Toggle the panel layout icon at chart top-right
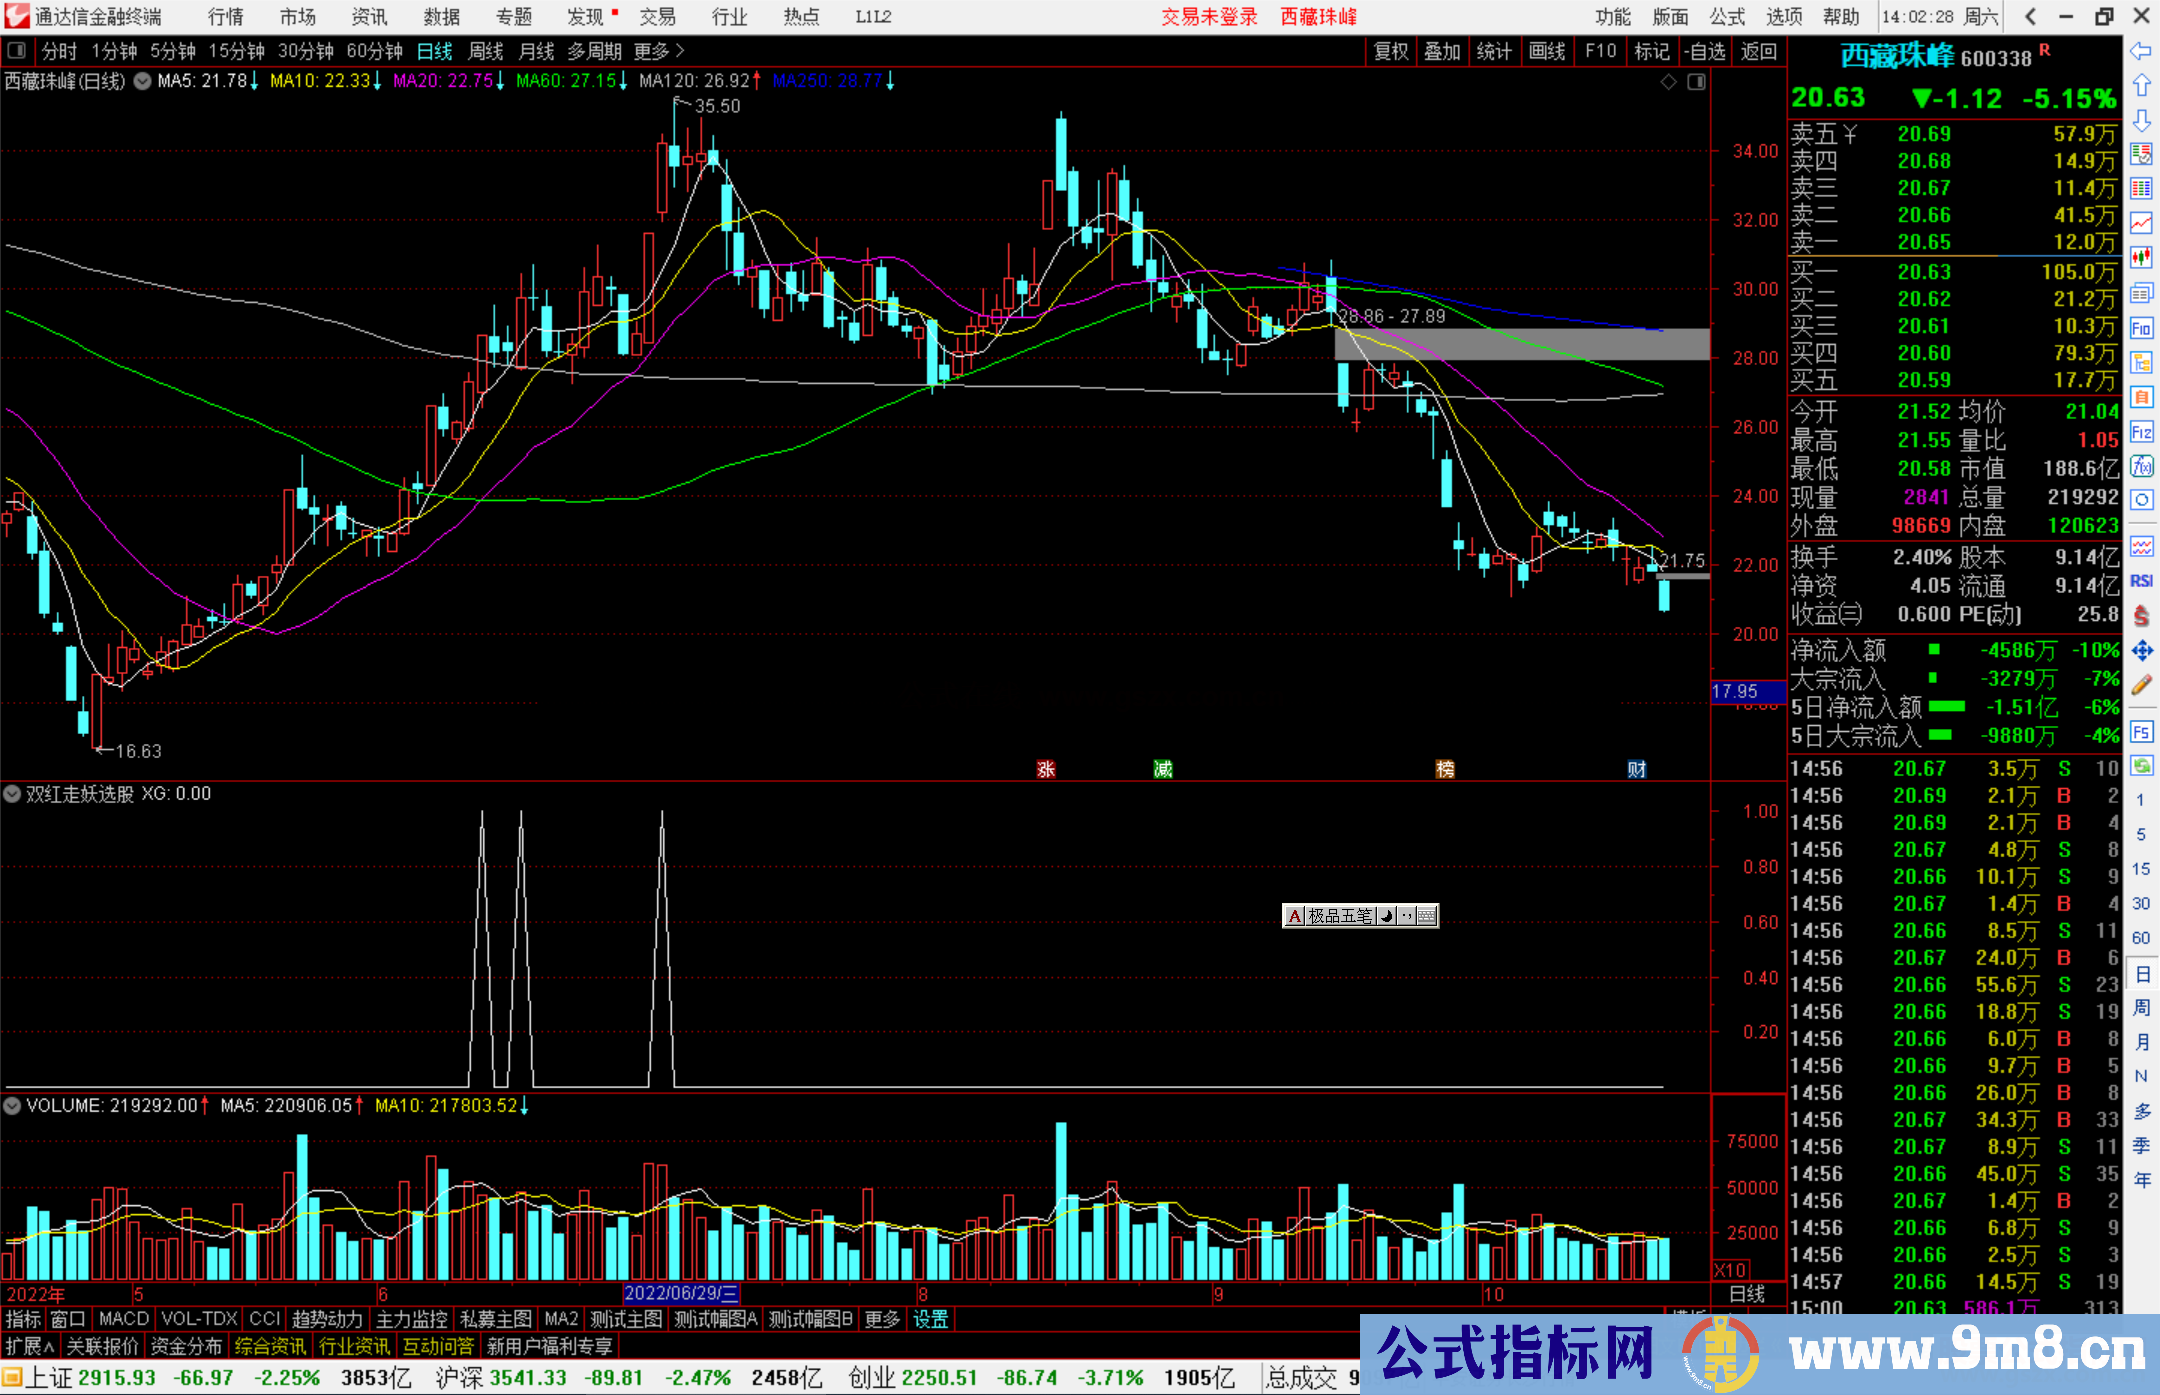 (1696, 82)
